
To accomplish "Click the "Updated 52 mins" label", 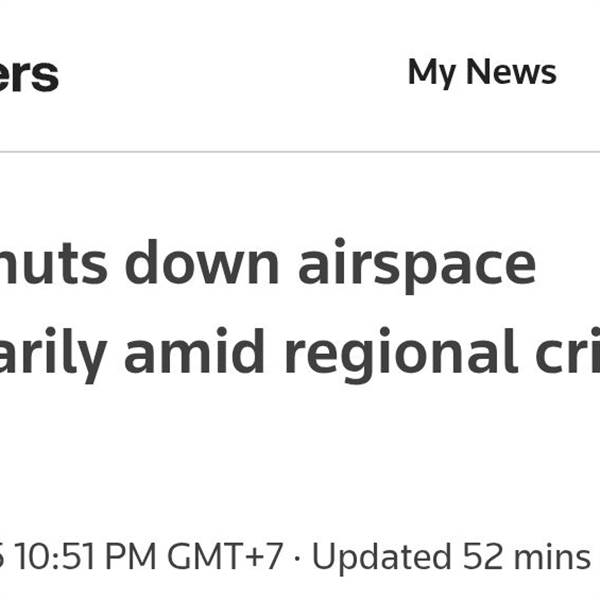I will [452, 558].
